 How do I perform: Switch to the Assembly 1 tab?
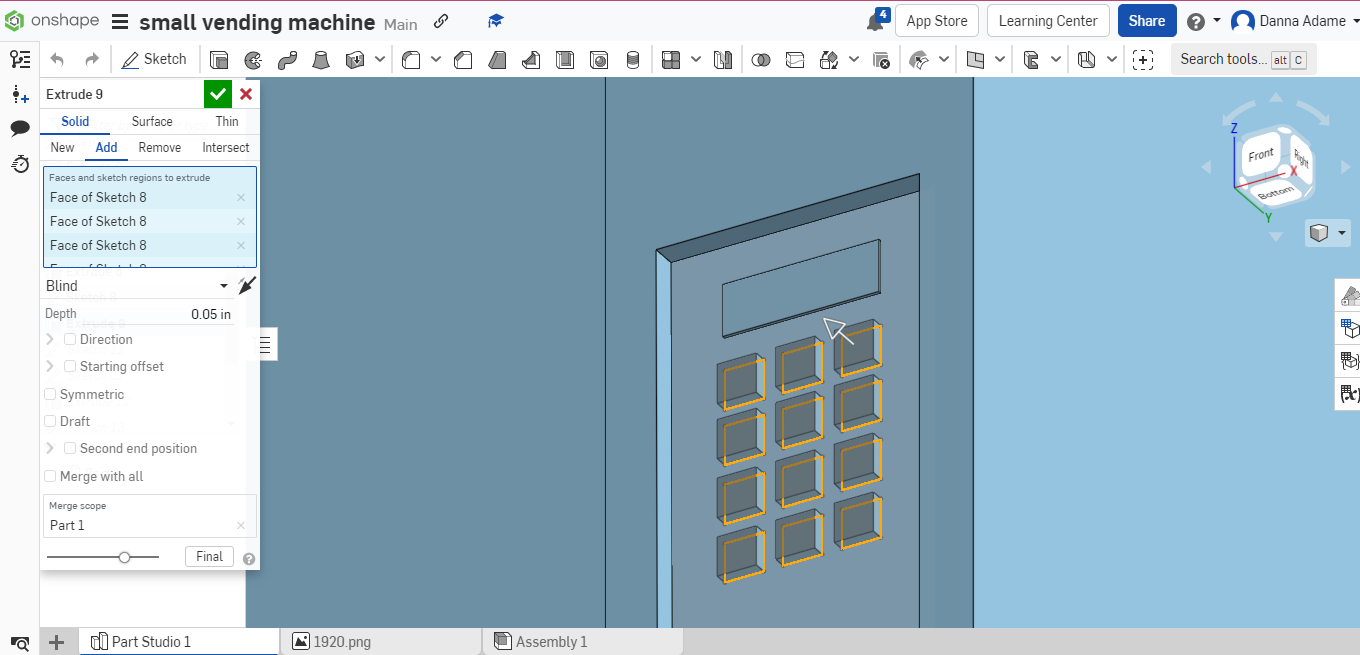pyautogui.click(x=552, y=641)
